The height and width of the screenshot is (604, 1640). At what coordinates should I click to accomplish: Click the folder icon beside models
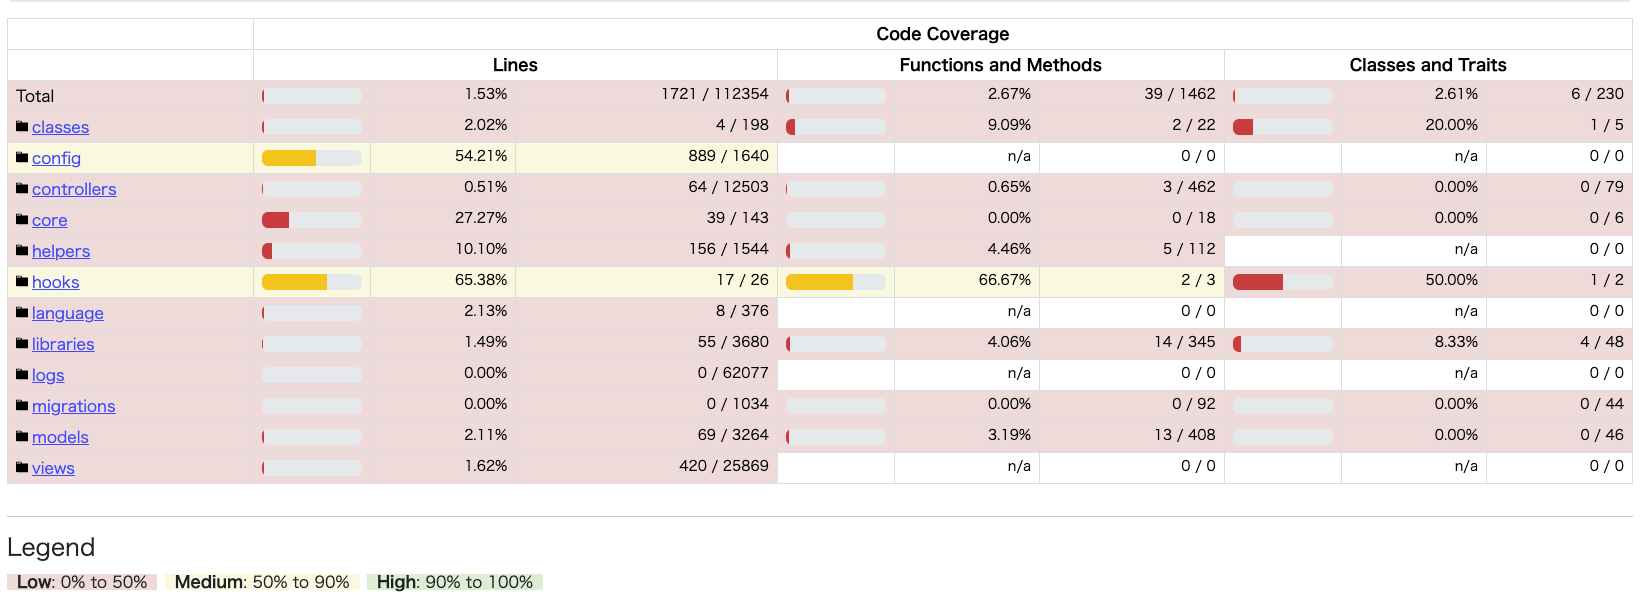click(x=22, y=437)
